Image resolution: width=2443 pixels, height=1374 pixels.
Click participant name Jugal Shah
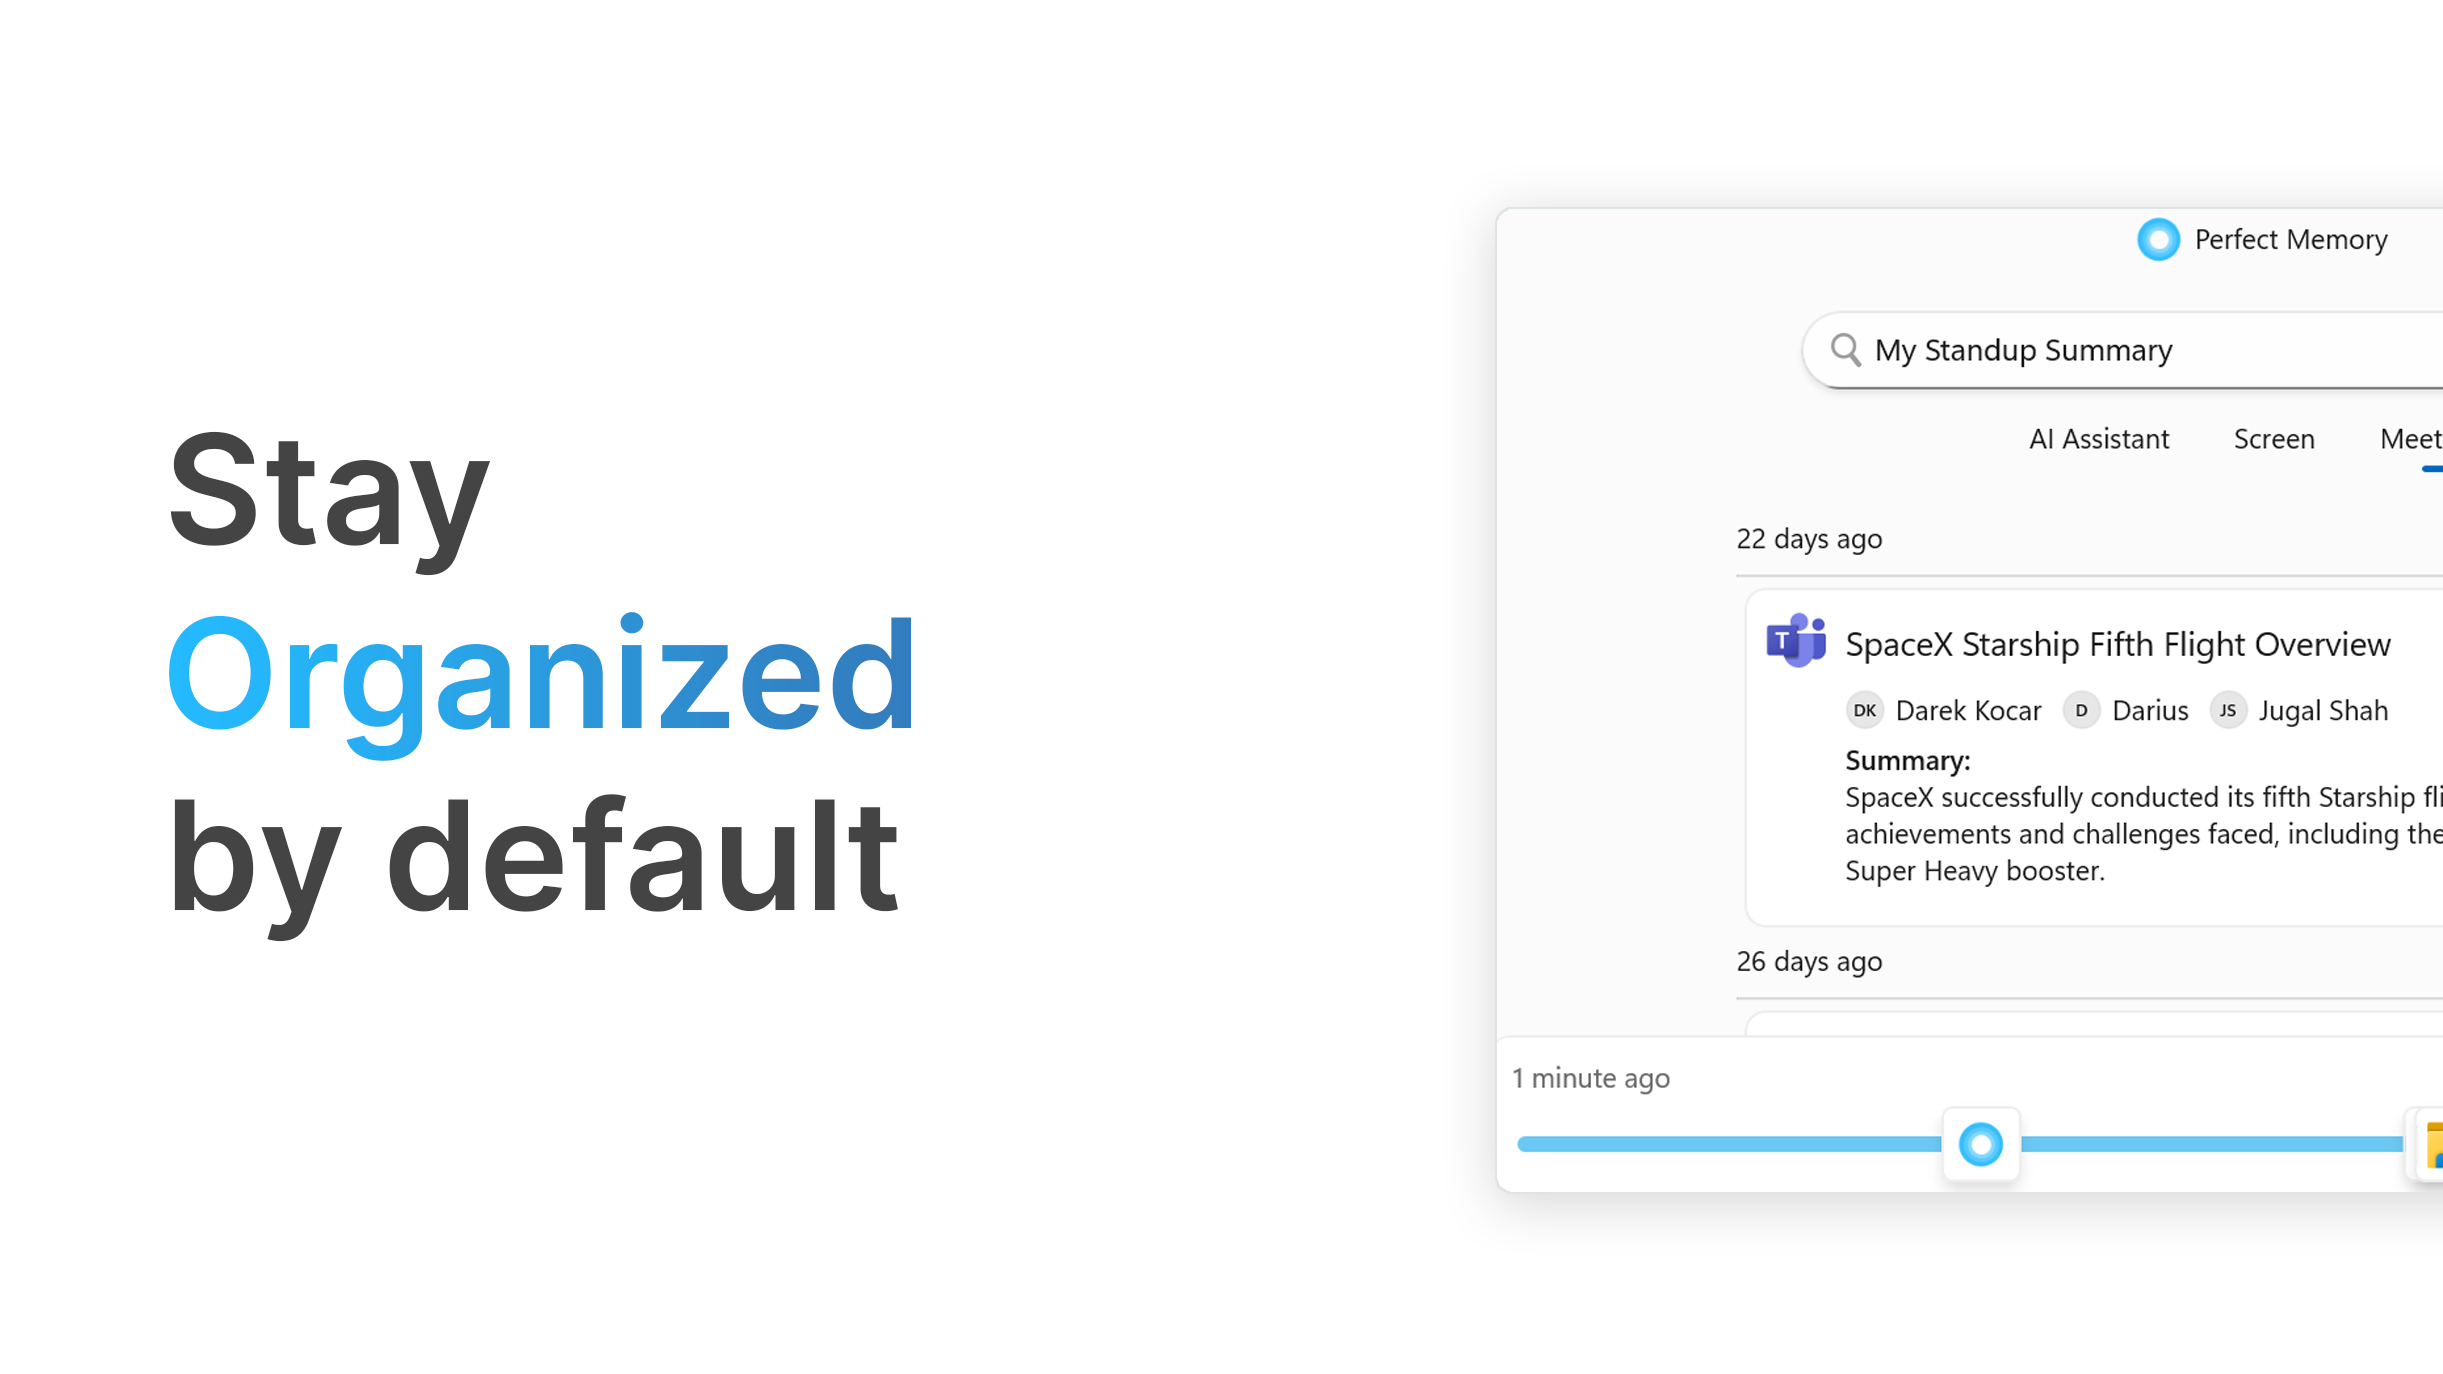coord(2322,711)
